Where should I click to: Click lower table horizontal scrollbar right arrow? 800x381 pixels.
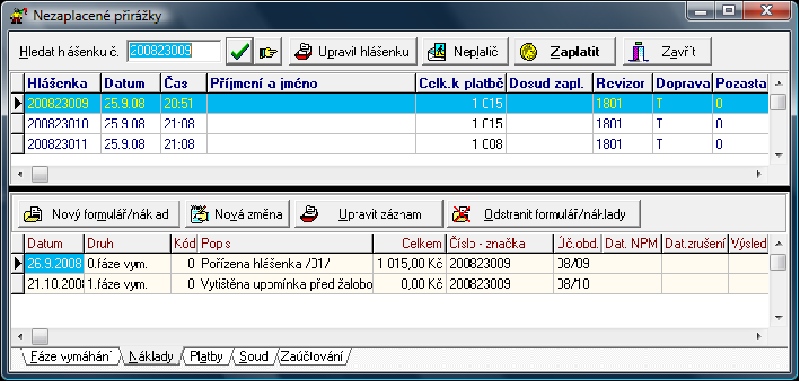coord(759,336)
